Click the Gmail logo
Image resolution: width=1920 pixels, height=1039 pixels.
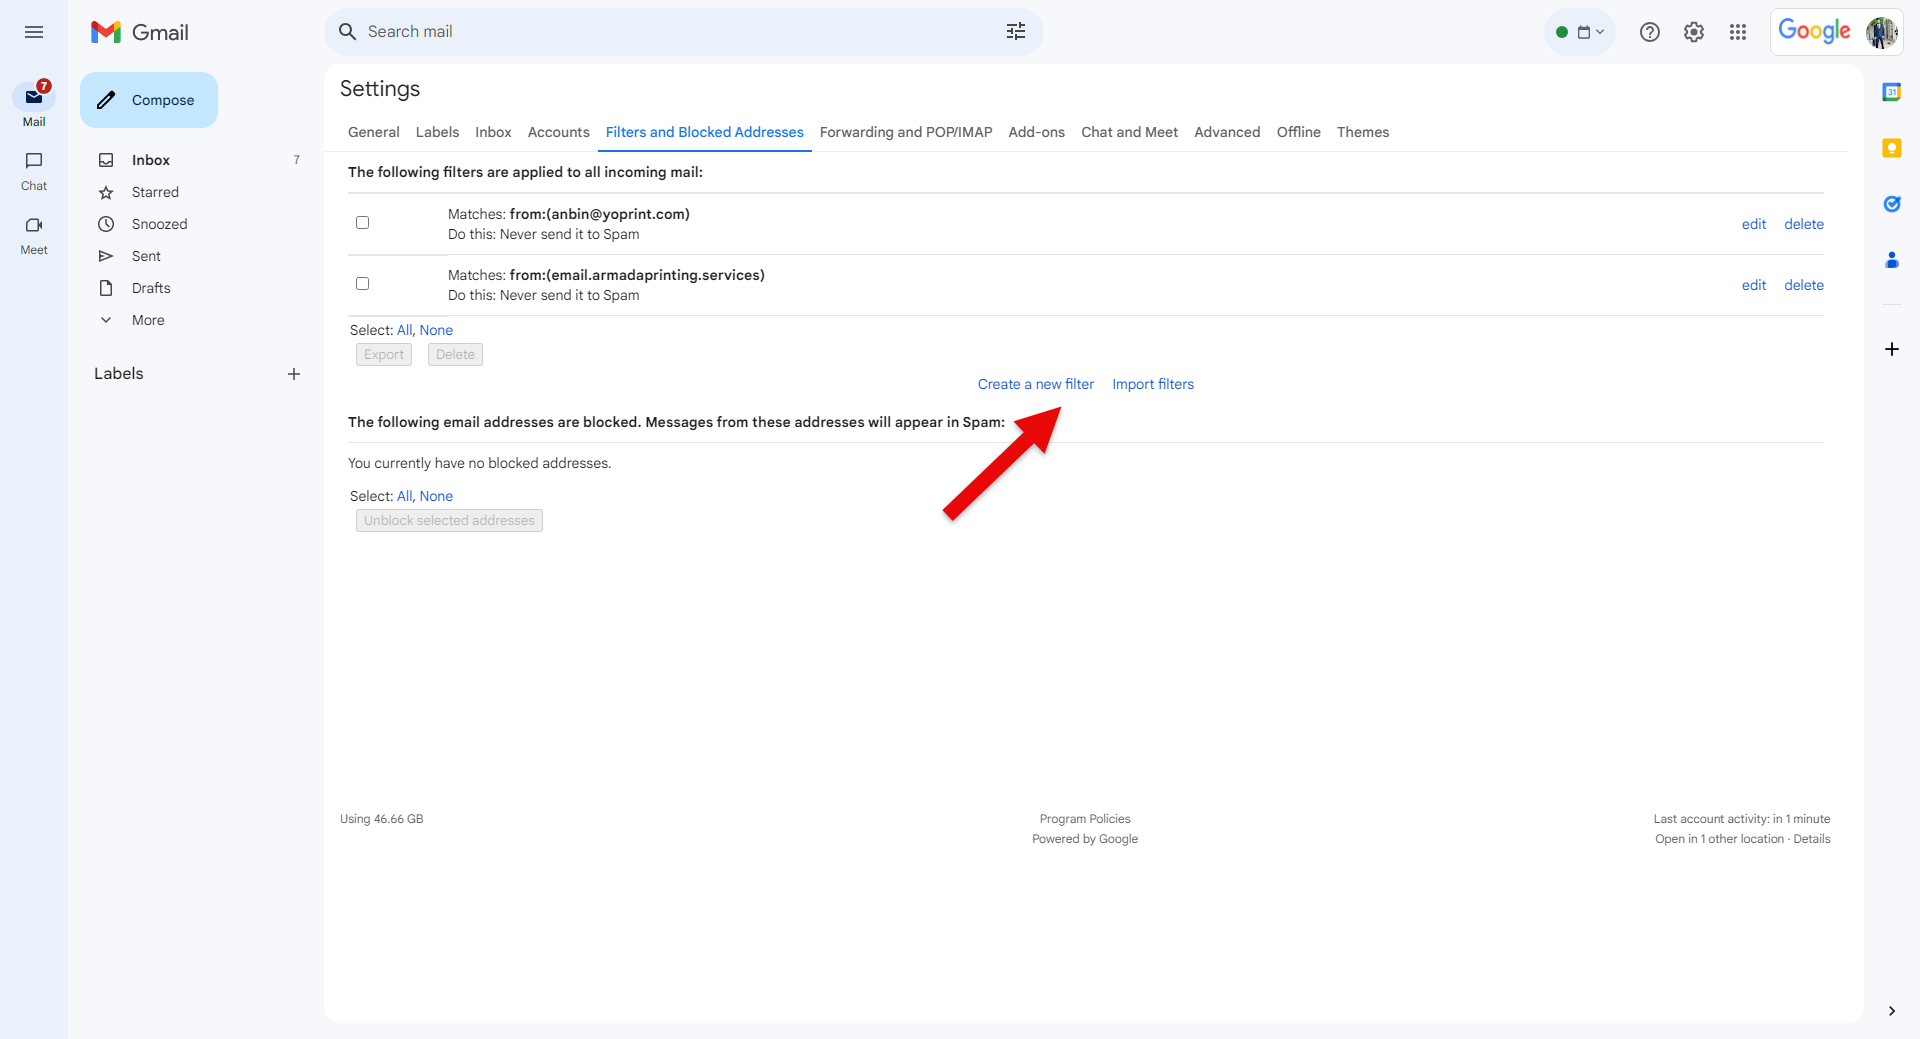(x=140, y=32)
